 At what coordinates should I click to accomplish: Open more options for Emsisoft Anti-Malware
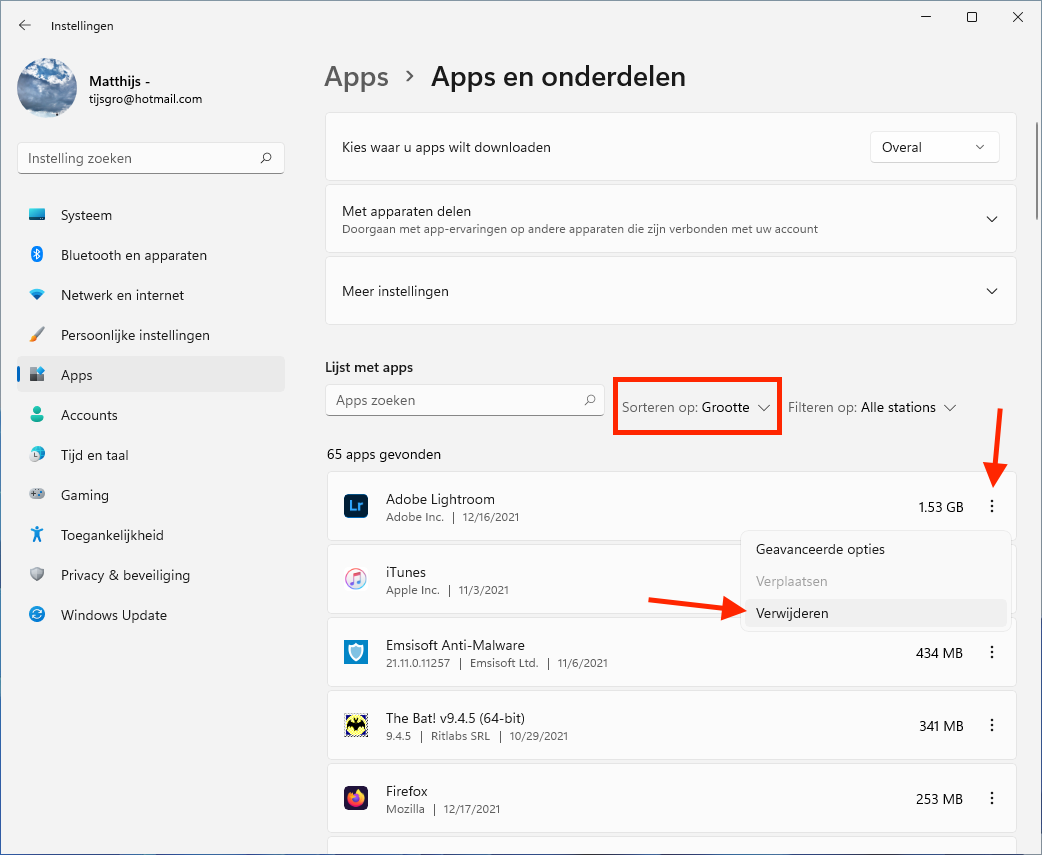click(991, 652)
